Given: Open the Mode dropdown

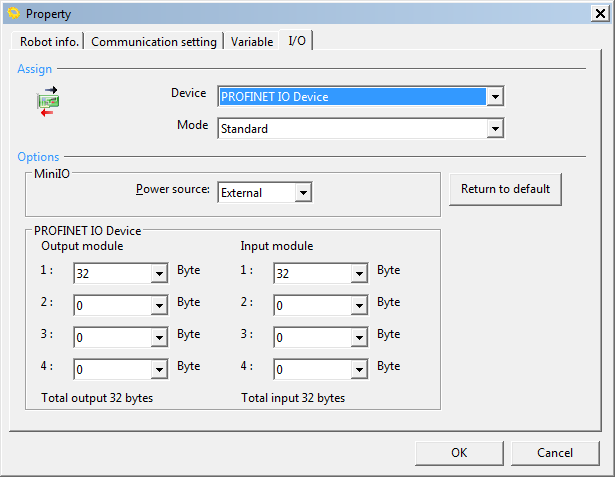Looking at the screenshot, I should [494, 128].
